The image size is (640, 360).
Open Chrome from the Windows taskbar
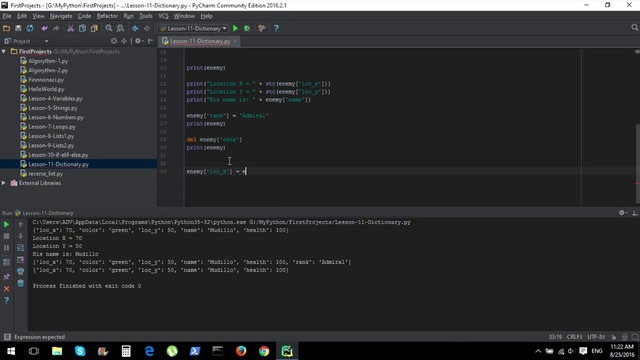point(264,351)
